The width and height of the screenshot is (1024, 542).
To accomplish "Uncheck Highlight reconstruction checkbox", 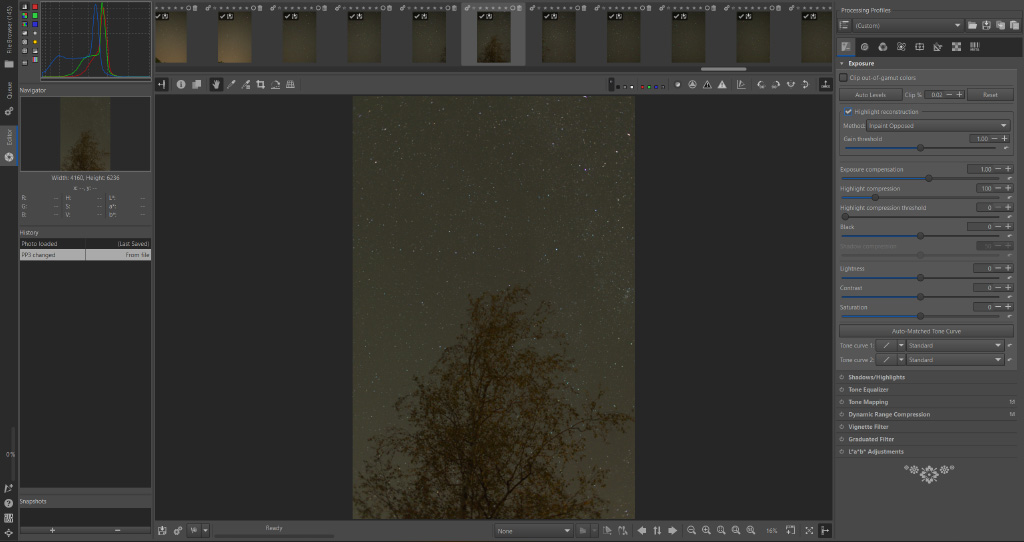I will (848, 111).
